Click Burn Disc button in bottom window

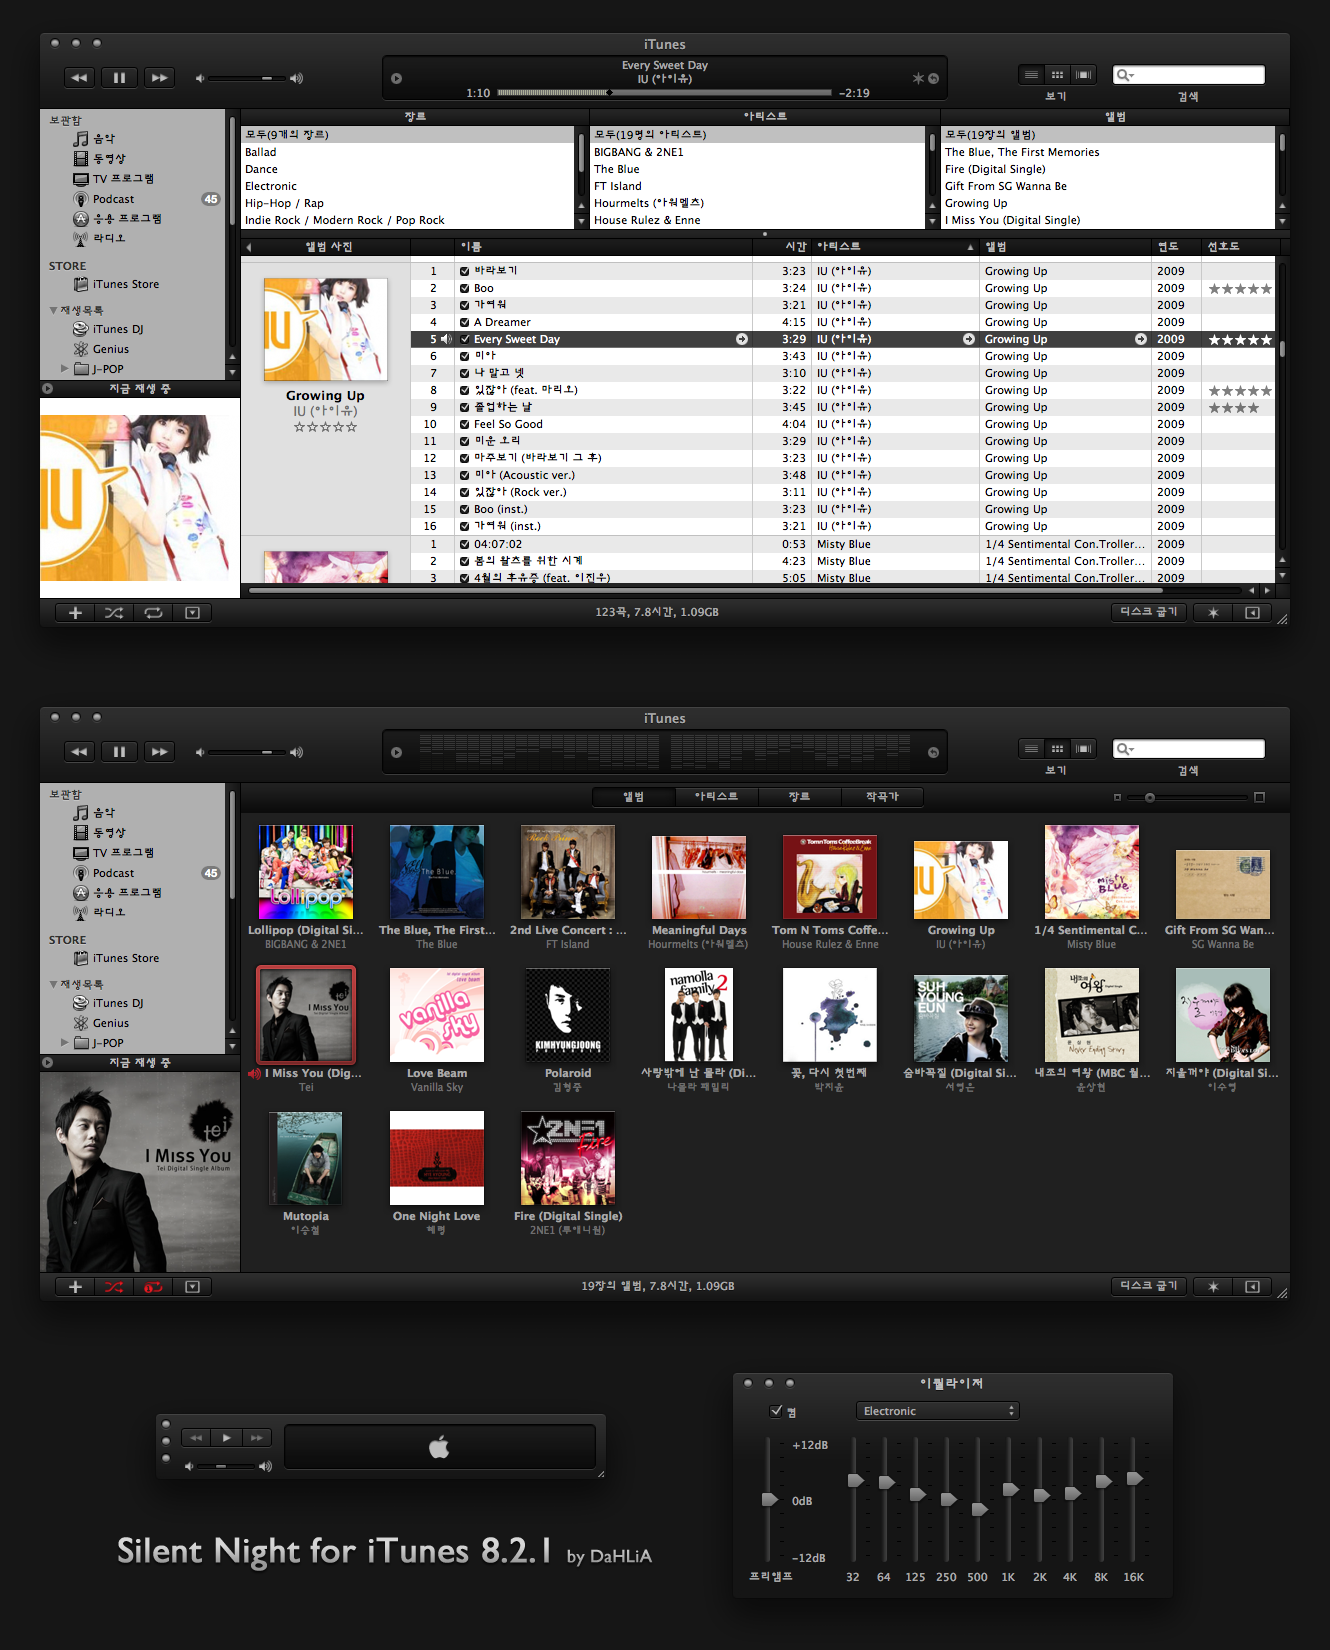(1149, 1286)
